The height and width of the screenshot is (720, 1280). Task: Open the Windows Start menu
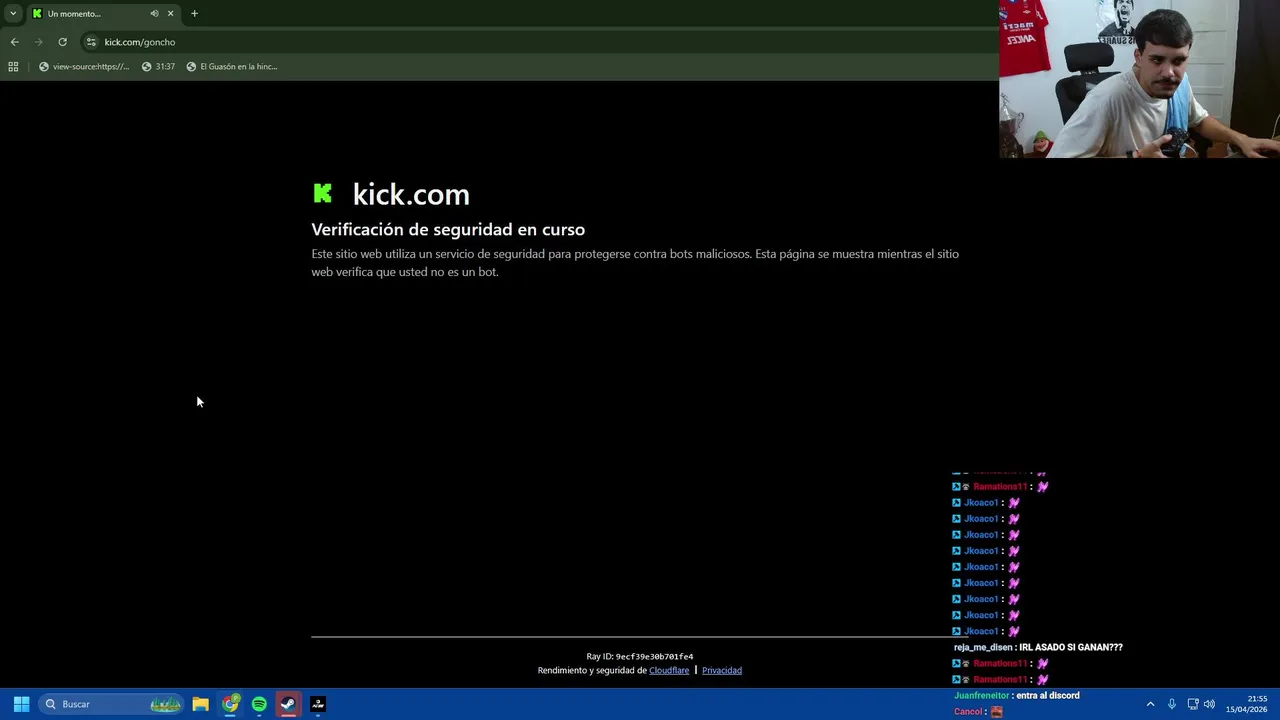click(x=21, y=704)
